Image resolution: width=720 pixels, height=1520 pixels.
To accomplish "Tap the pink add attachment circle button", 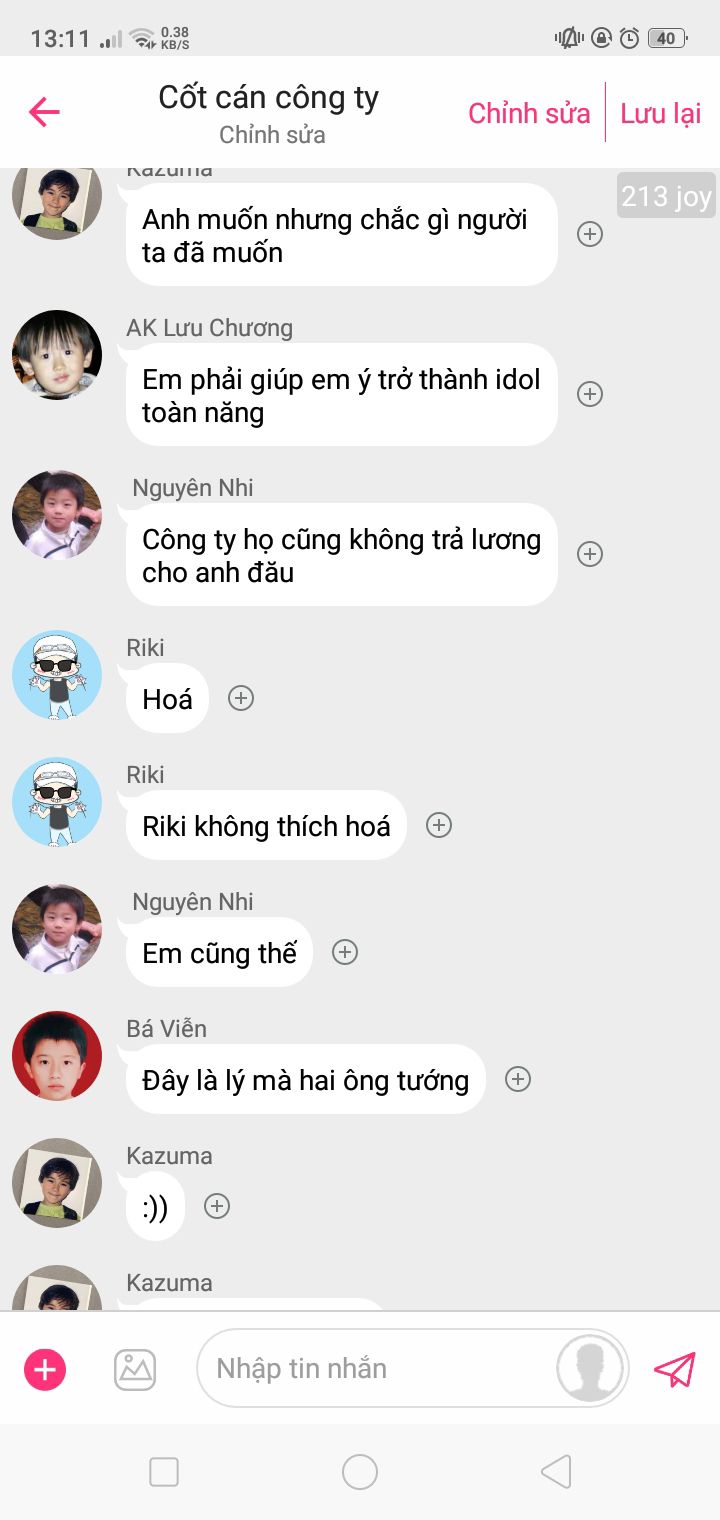I will (45, 1369).
